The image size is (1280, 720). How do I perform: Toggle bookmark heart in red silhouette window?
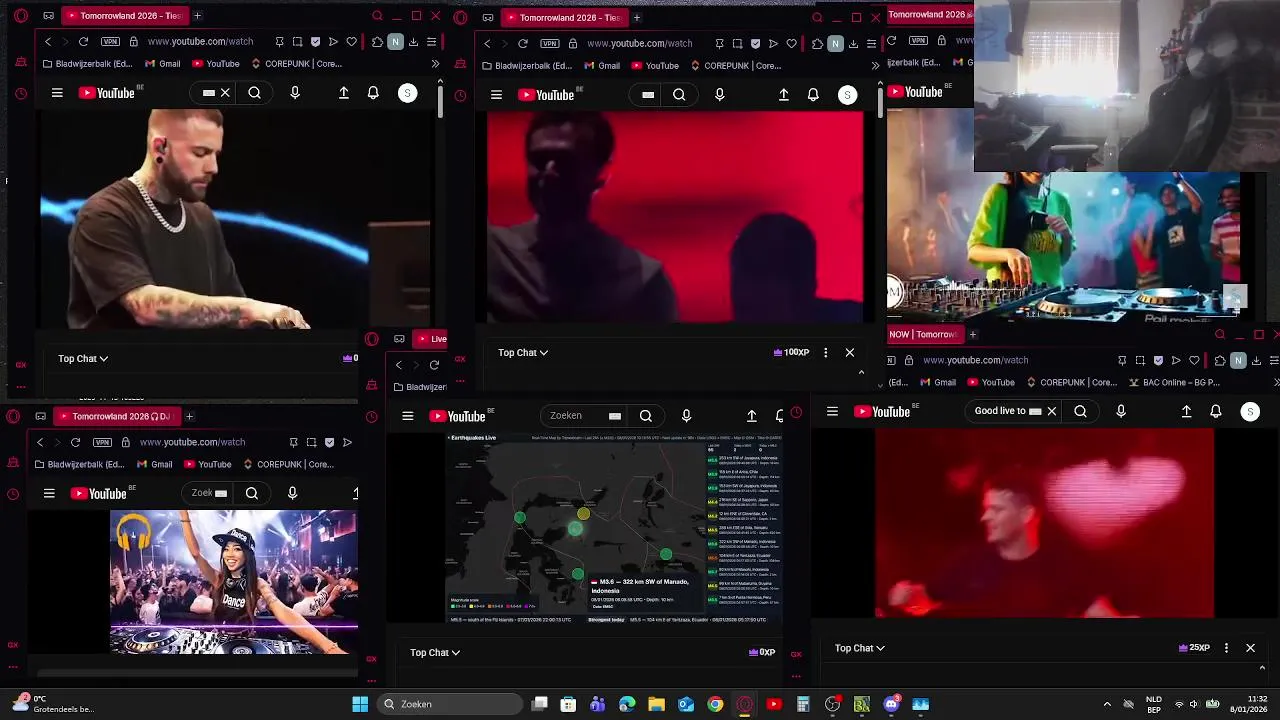click(x=791, y=44)
